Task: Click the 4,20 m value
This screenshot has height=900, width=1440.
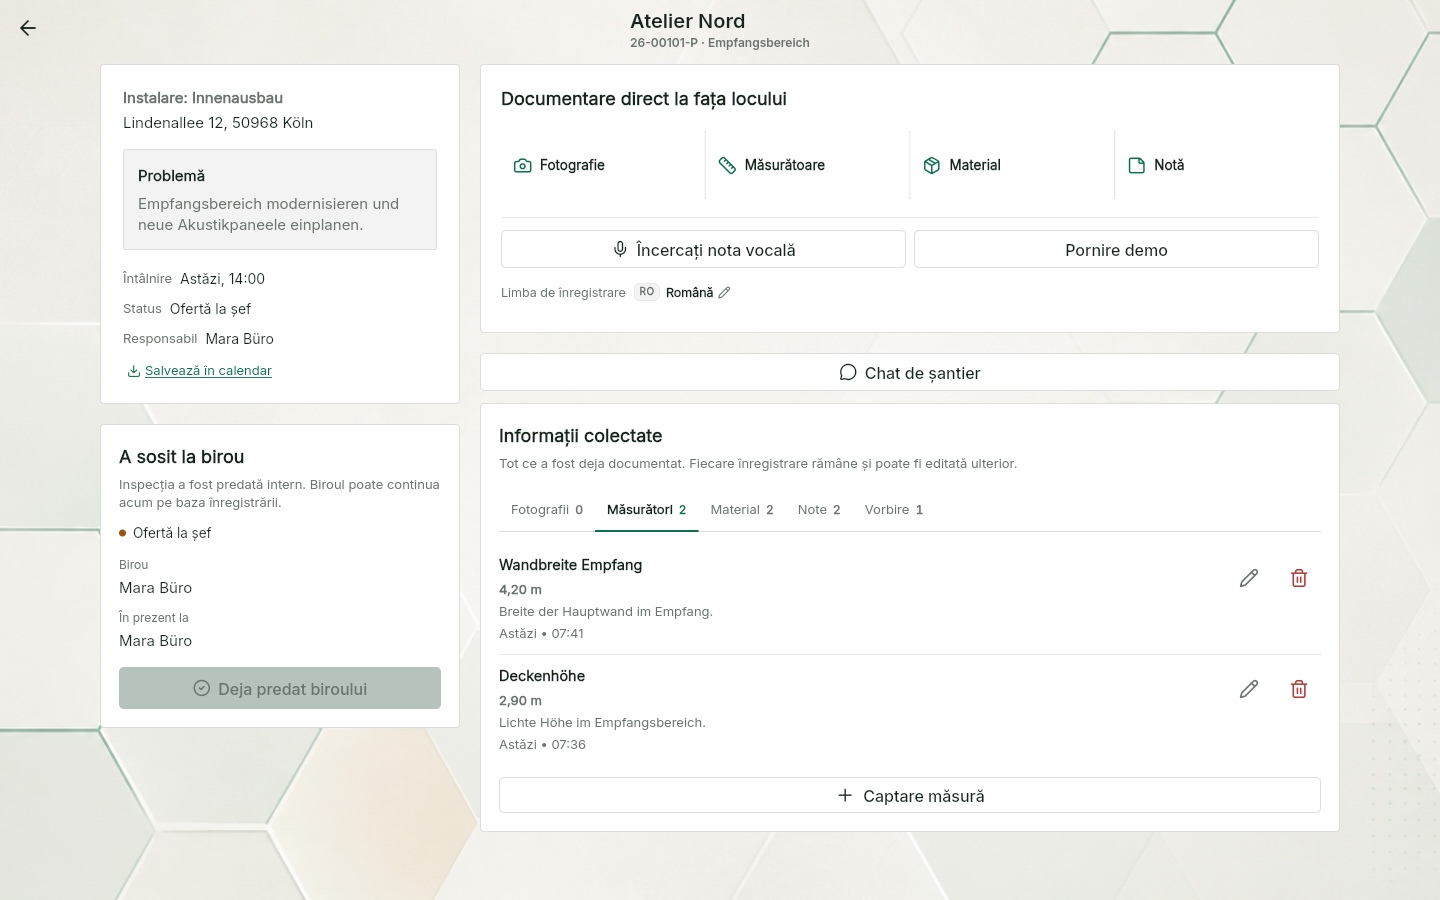Action: click(x=520, y=590)
